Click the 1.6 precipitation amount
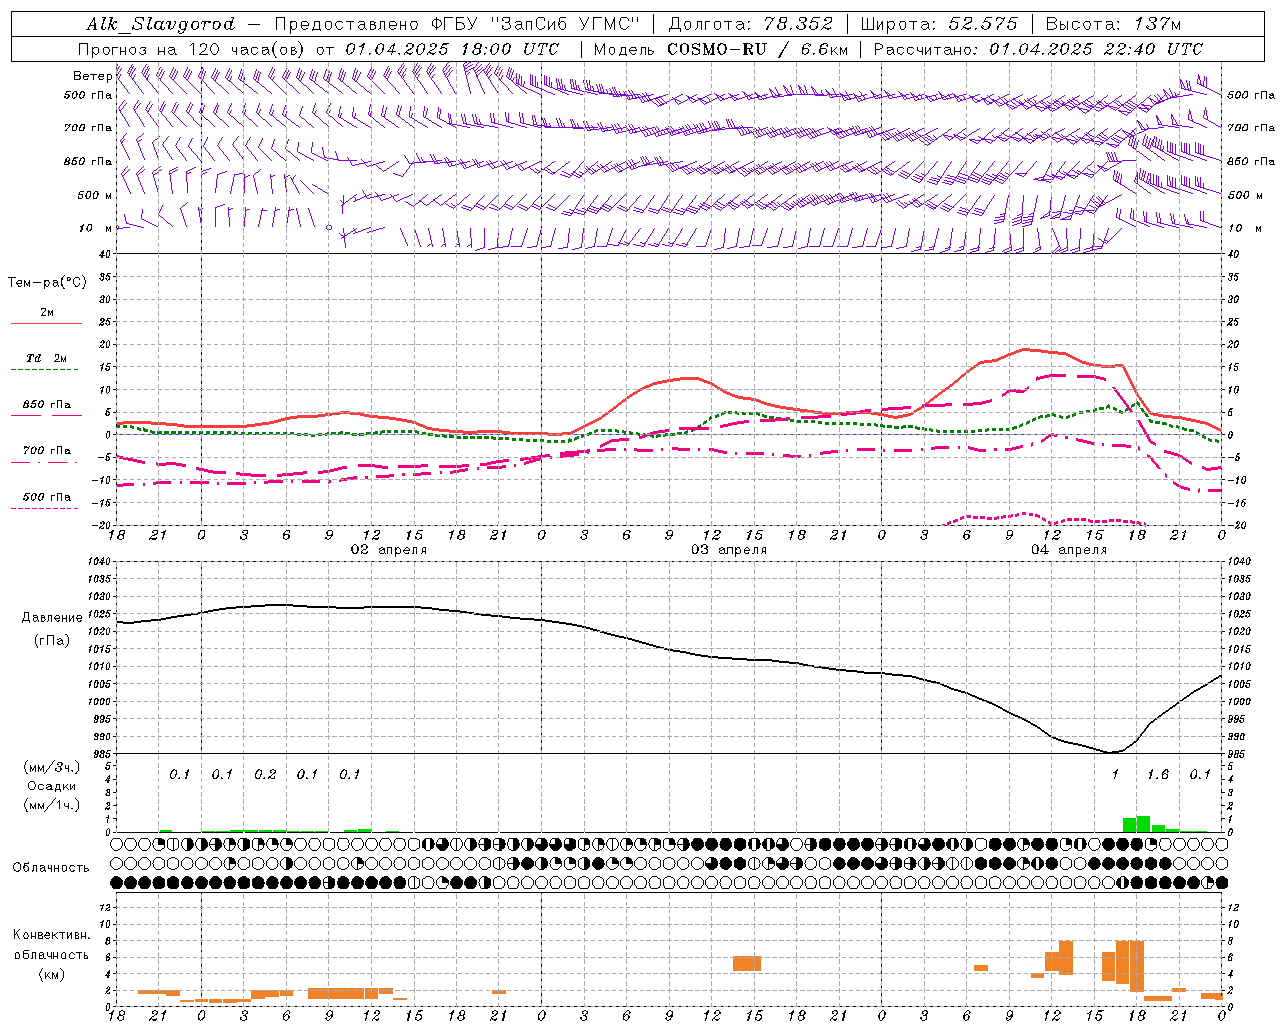The height and width of the screenshot is (1024, 1280). 1158,775
